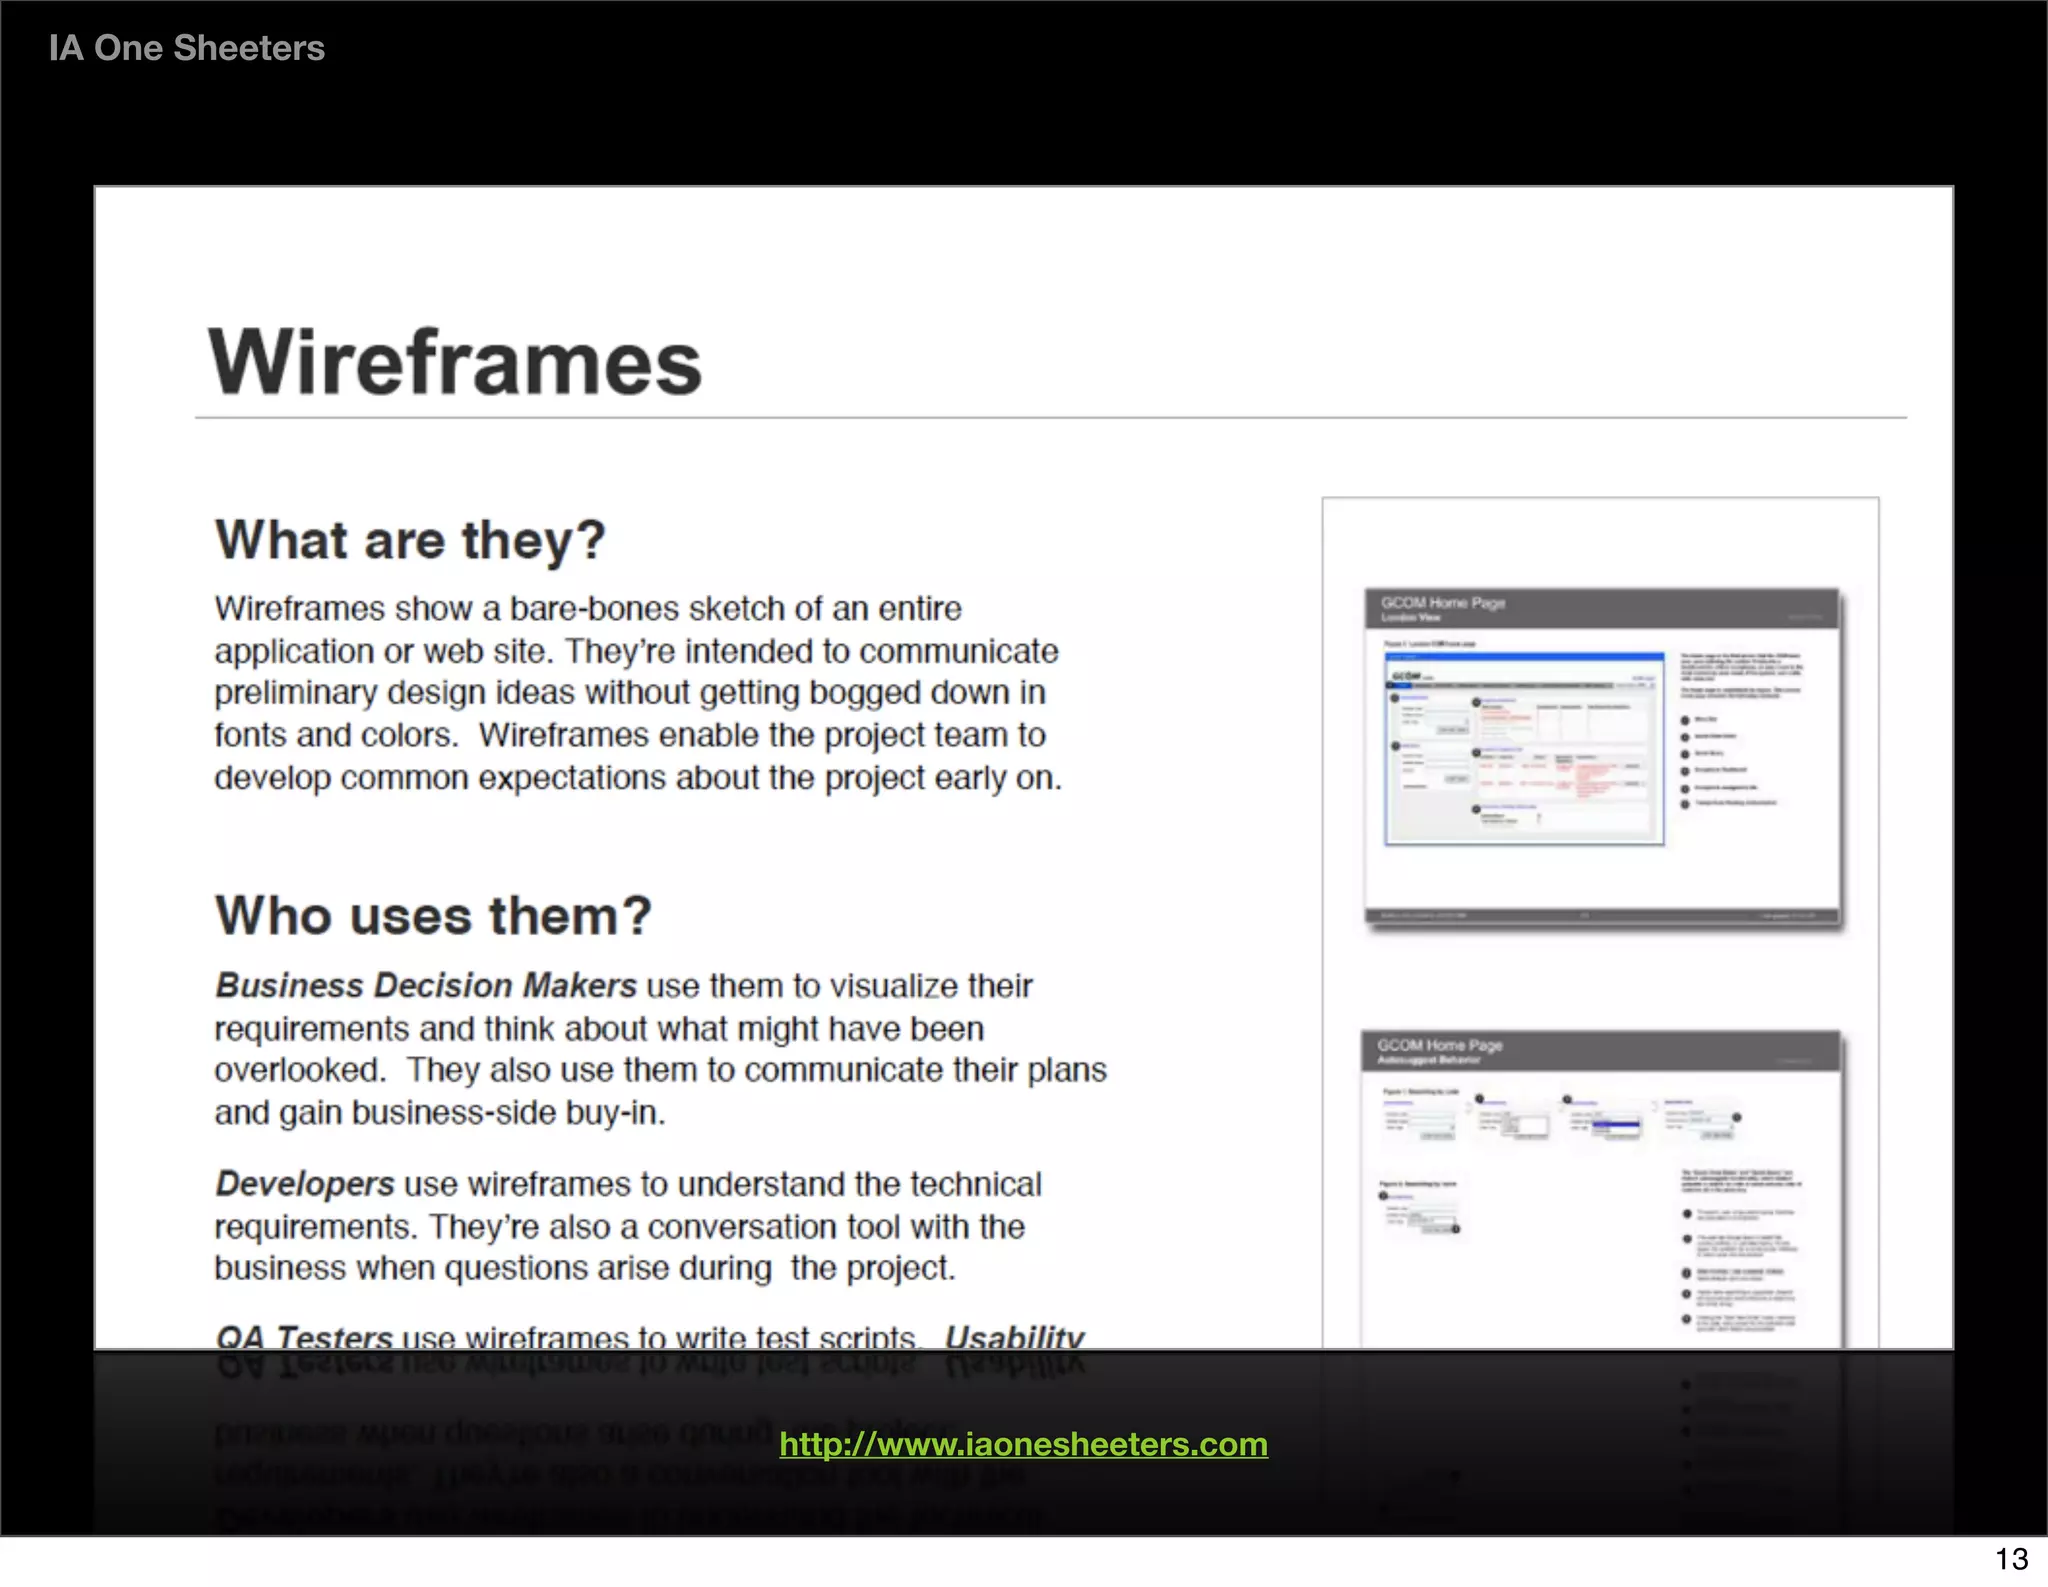Click the bold italic 'Usability' text
This screenshot has height=1587, width=2048.
(x=1014, y=1336)
